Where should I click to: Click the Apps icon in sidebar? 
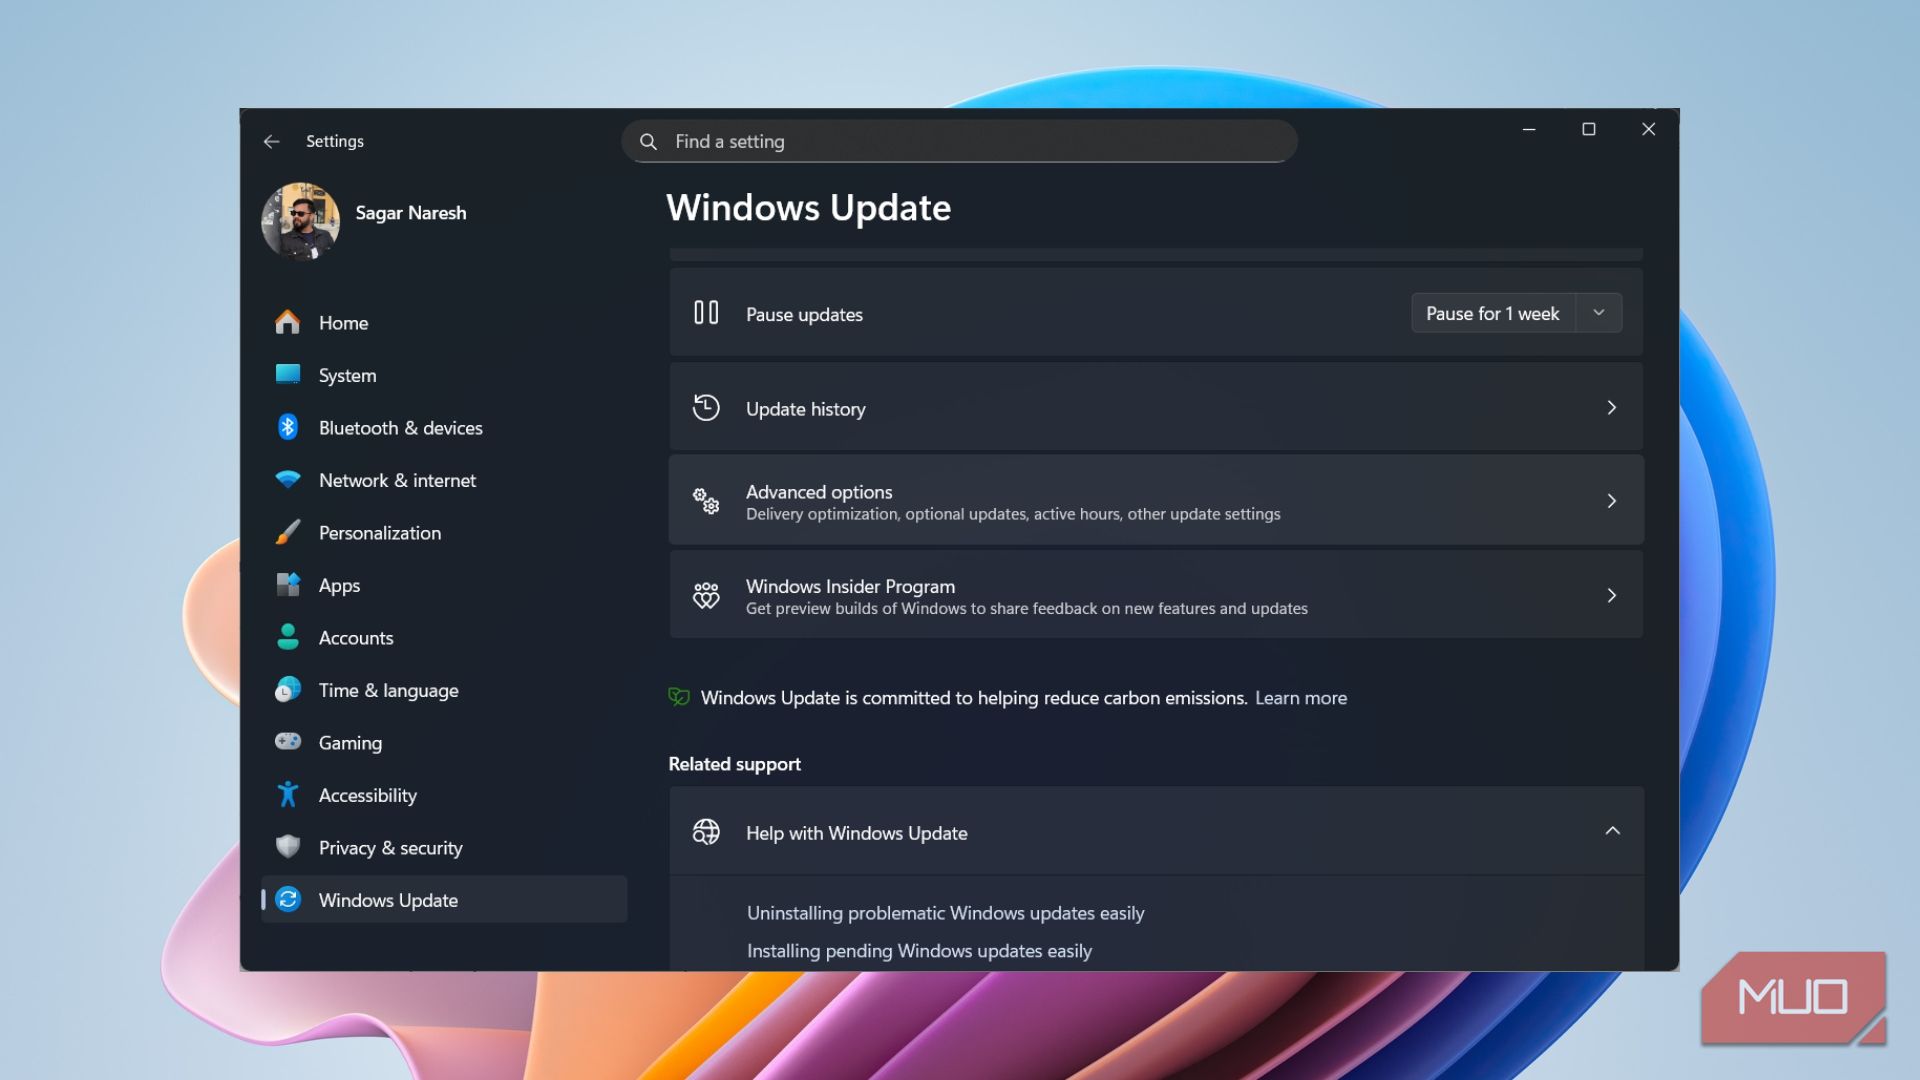(x=288, y=584)
